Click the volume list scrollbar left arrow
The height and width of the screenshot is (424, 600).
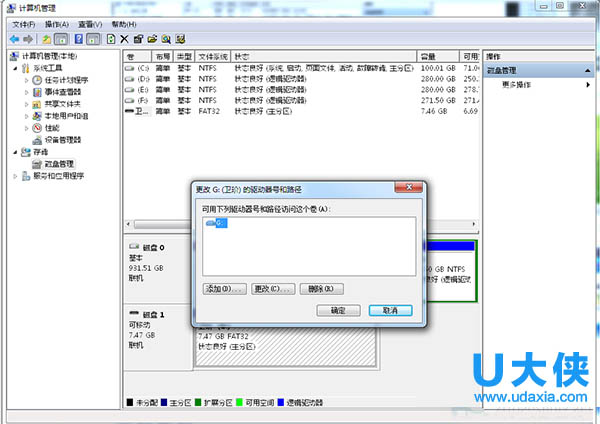(129, 224)
